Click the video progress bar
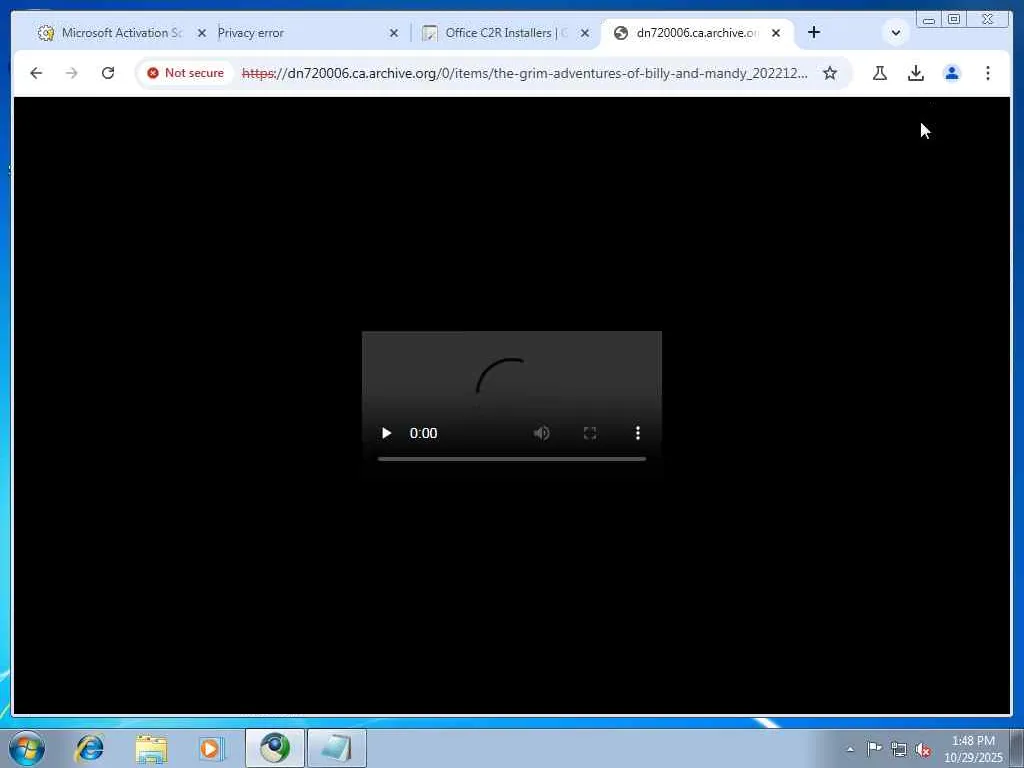The height and width of the screenshot is (768, 1024). click(x=512, y=459)
